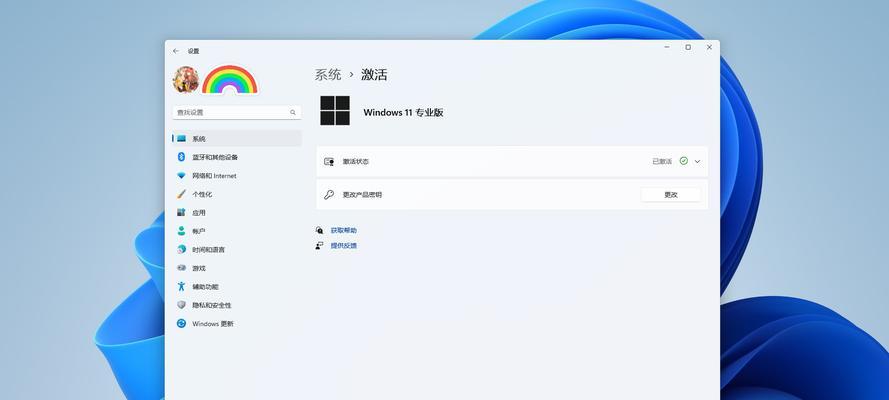Viewport: 889px width, 400px height.
Task: Select 系统 label in sidebar
Action: click(198, 139)
